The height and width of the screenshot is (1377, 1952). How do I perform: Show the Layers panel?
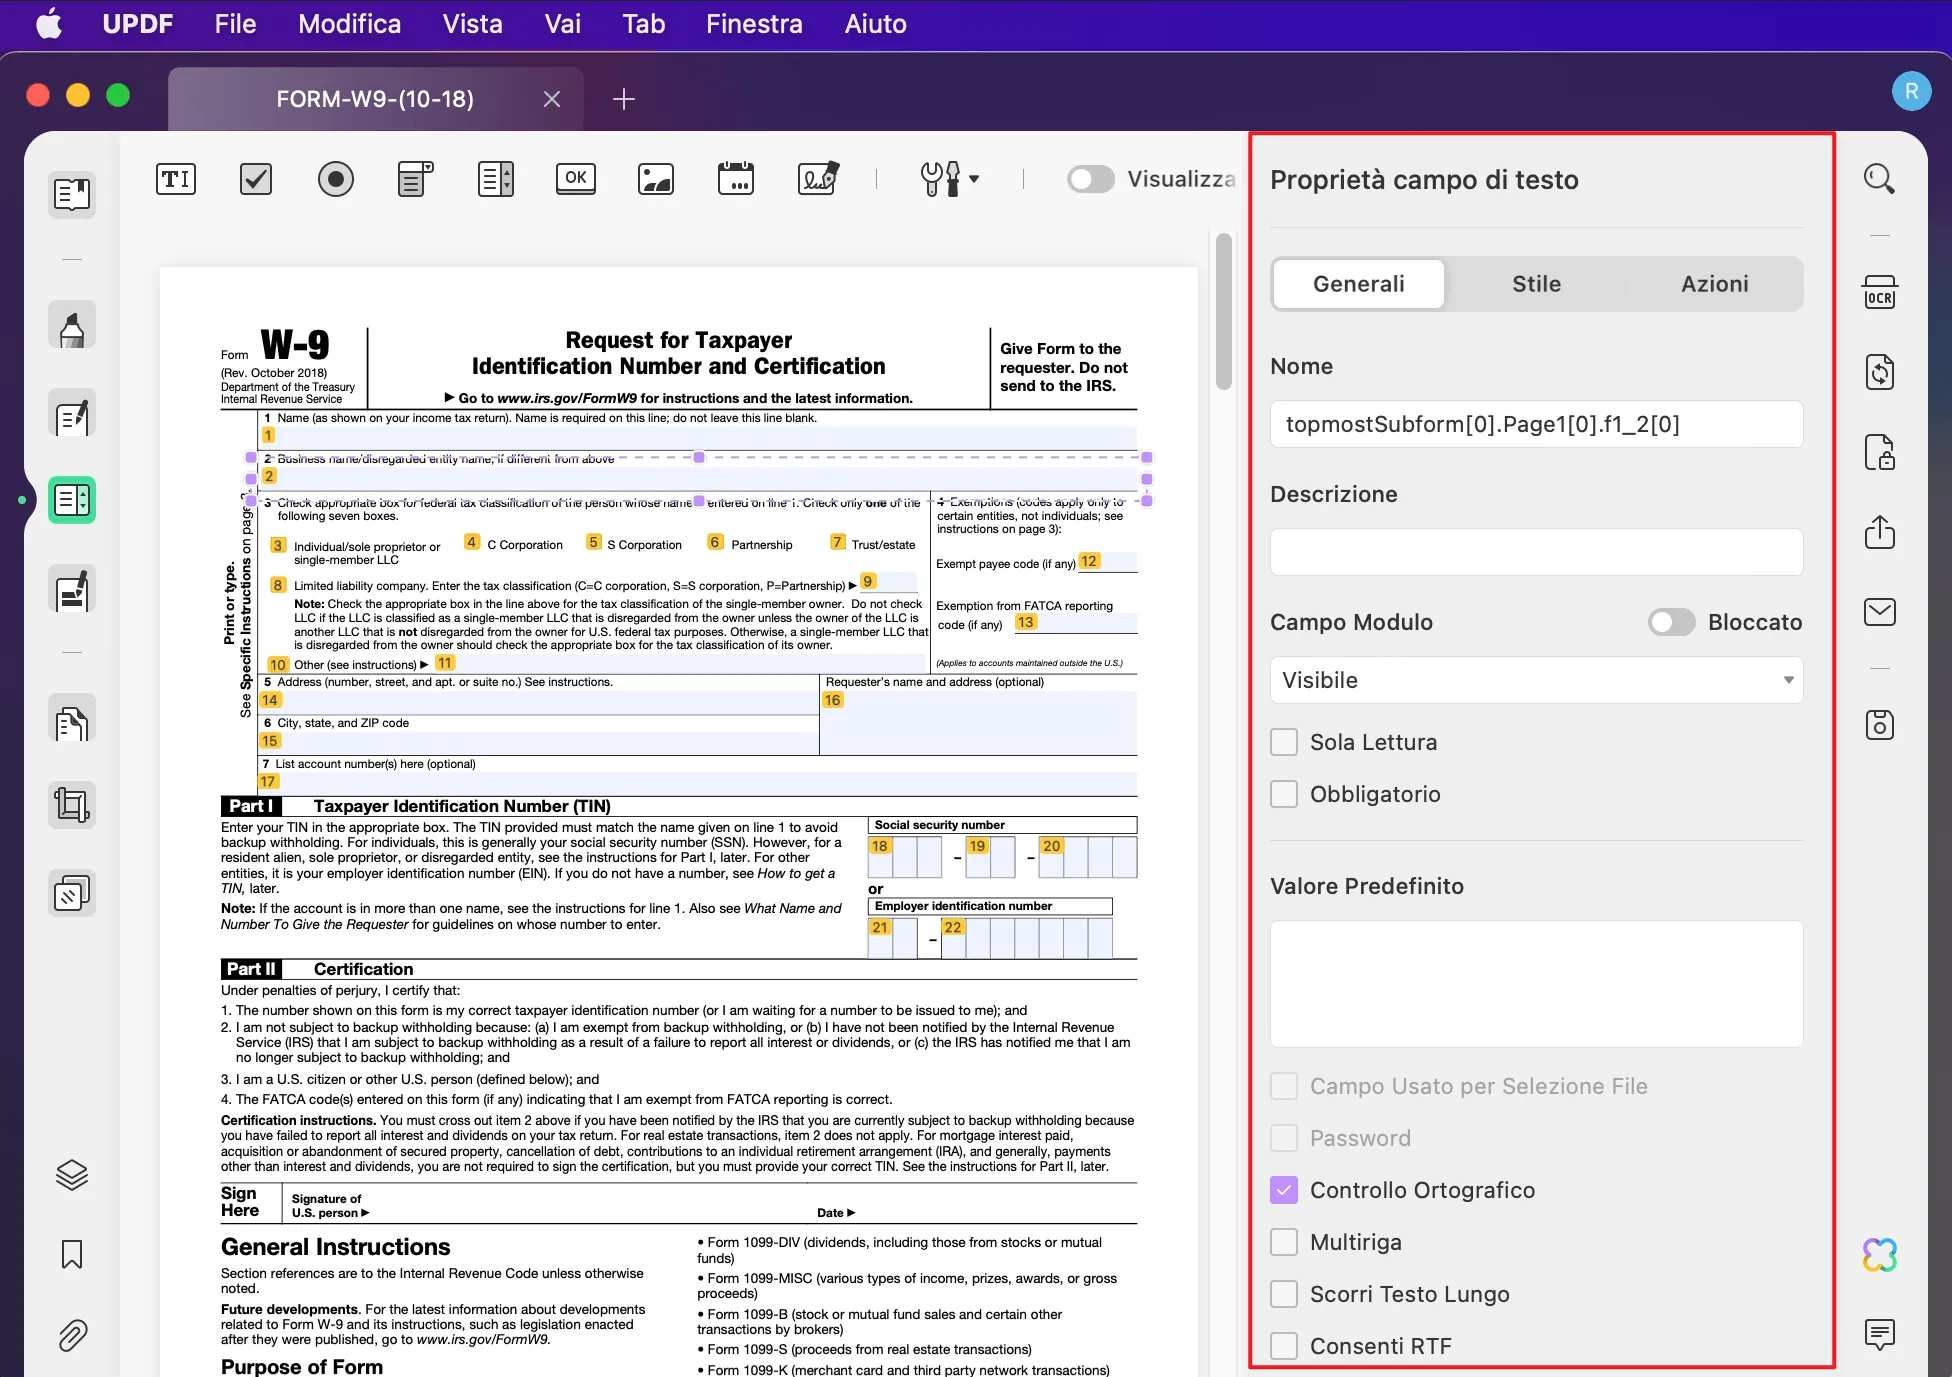(72, 1175)
